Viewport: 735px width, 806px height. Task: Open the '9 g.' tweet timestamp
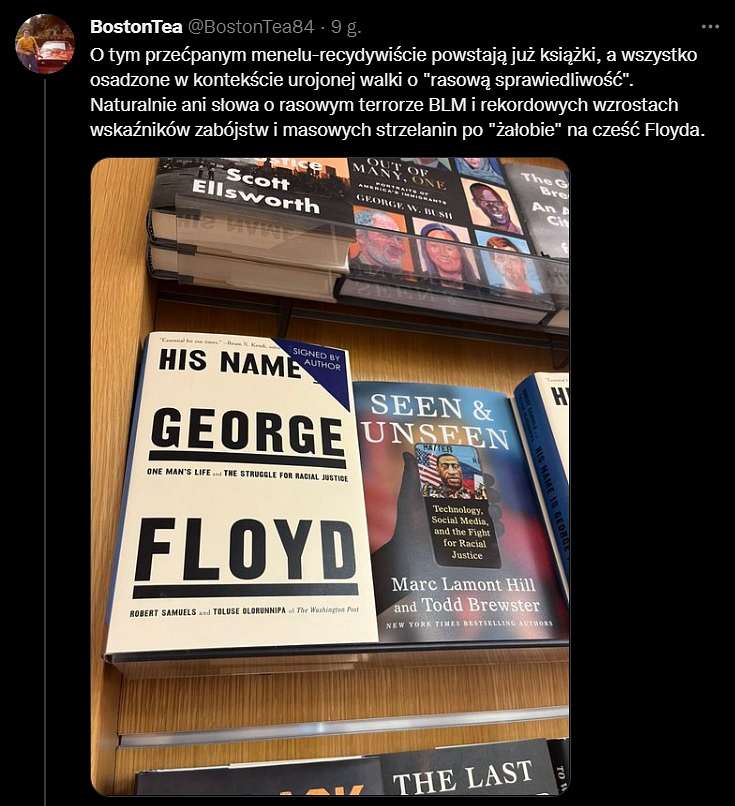point(346,27)
